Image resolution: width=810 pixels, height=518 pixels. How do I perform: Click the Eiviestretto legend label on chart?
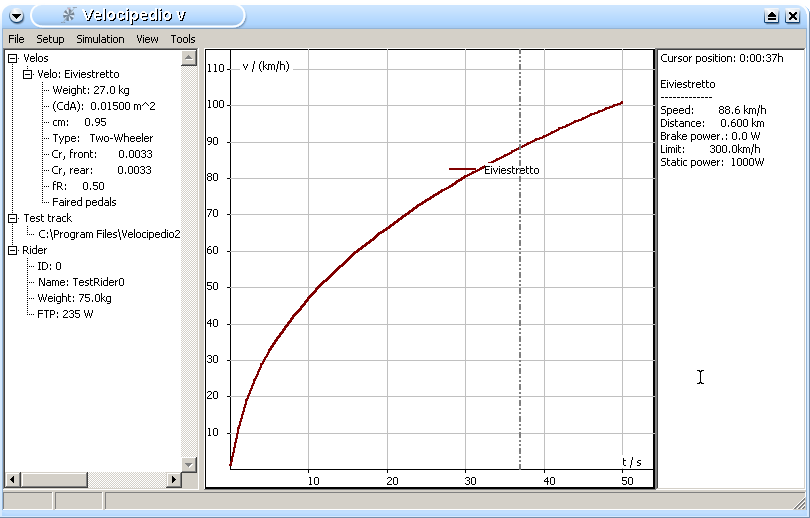click(x=511, y=170)
